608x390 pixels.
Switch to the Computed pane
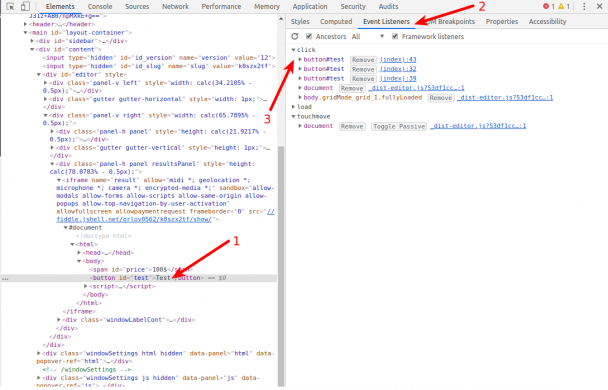(x=336, y=21)
